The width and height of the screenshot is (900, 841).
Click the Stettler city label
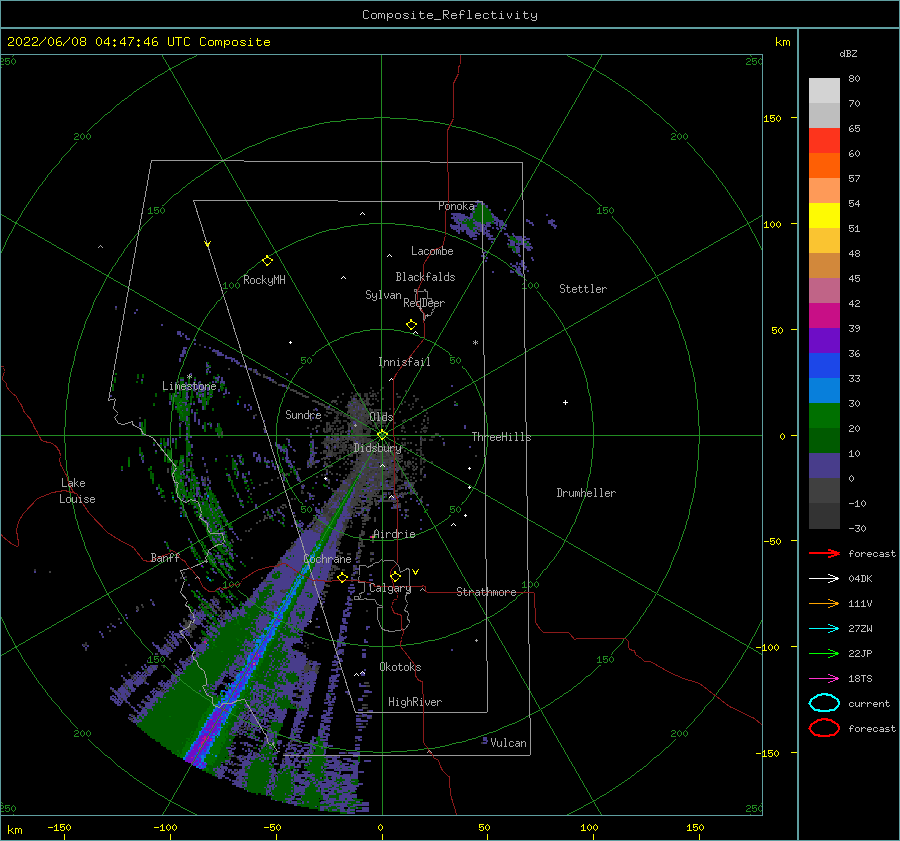[583, 289]
